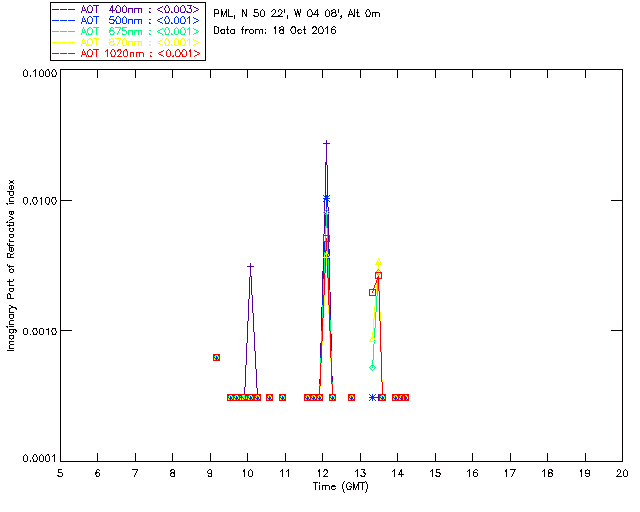Select the red square marker on the 12 GMT peak
This screenshot has height=512, width=640.
tap(326, 238)
